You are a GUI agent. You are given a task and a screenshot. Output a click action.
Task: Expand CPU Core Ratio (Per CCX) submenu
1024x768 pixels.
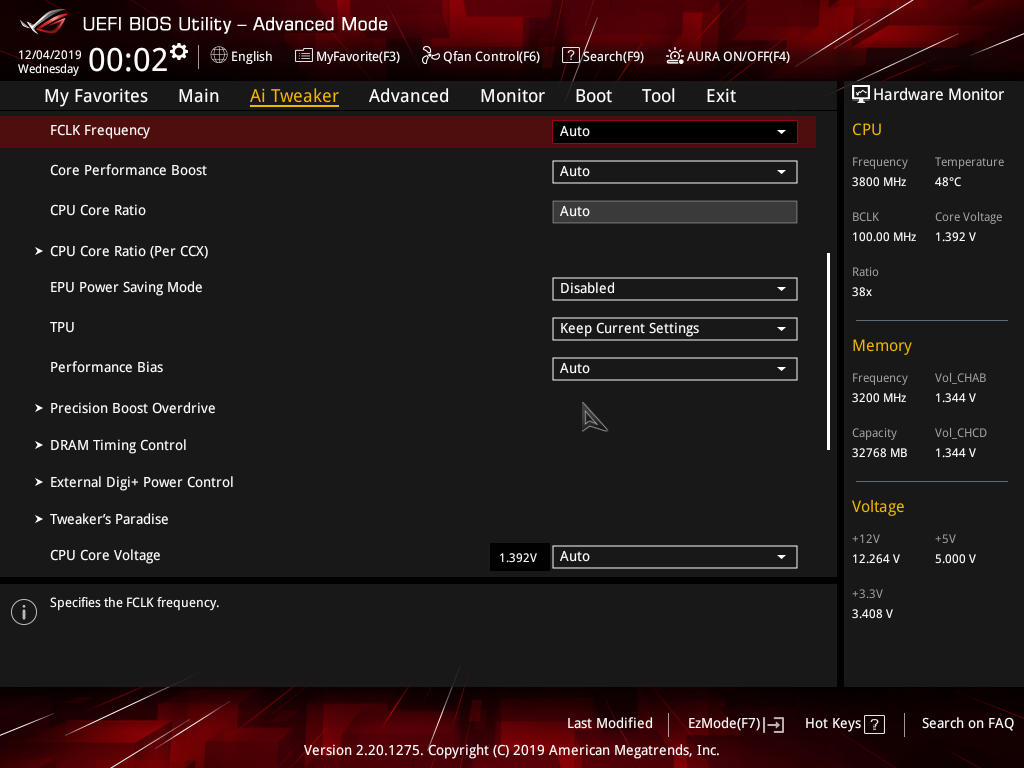[x=129, y=251]
